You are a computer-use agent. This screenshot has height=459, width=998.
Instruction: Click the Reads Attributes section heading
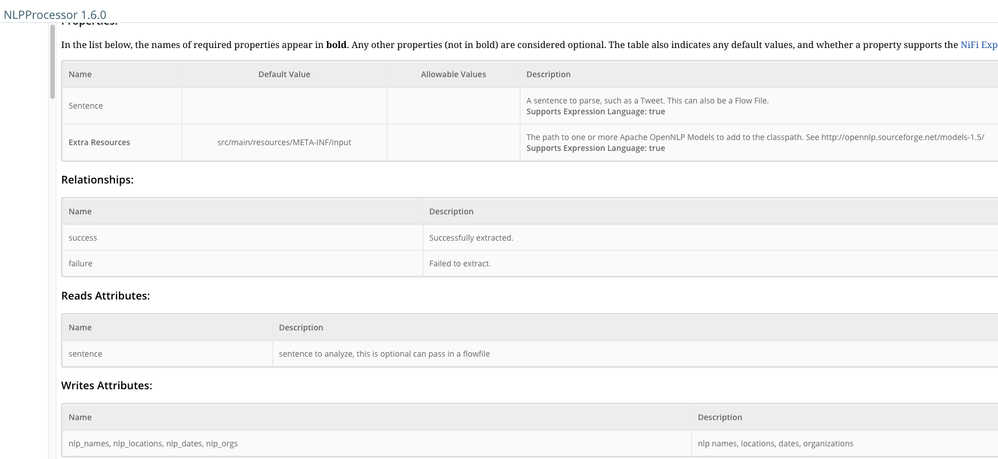coord(105,296)
